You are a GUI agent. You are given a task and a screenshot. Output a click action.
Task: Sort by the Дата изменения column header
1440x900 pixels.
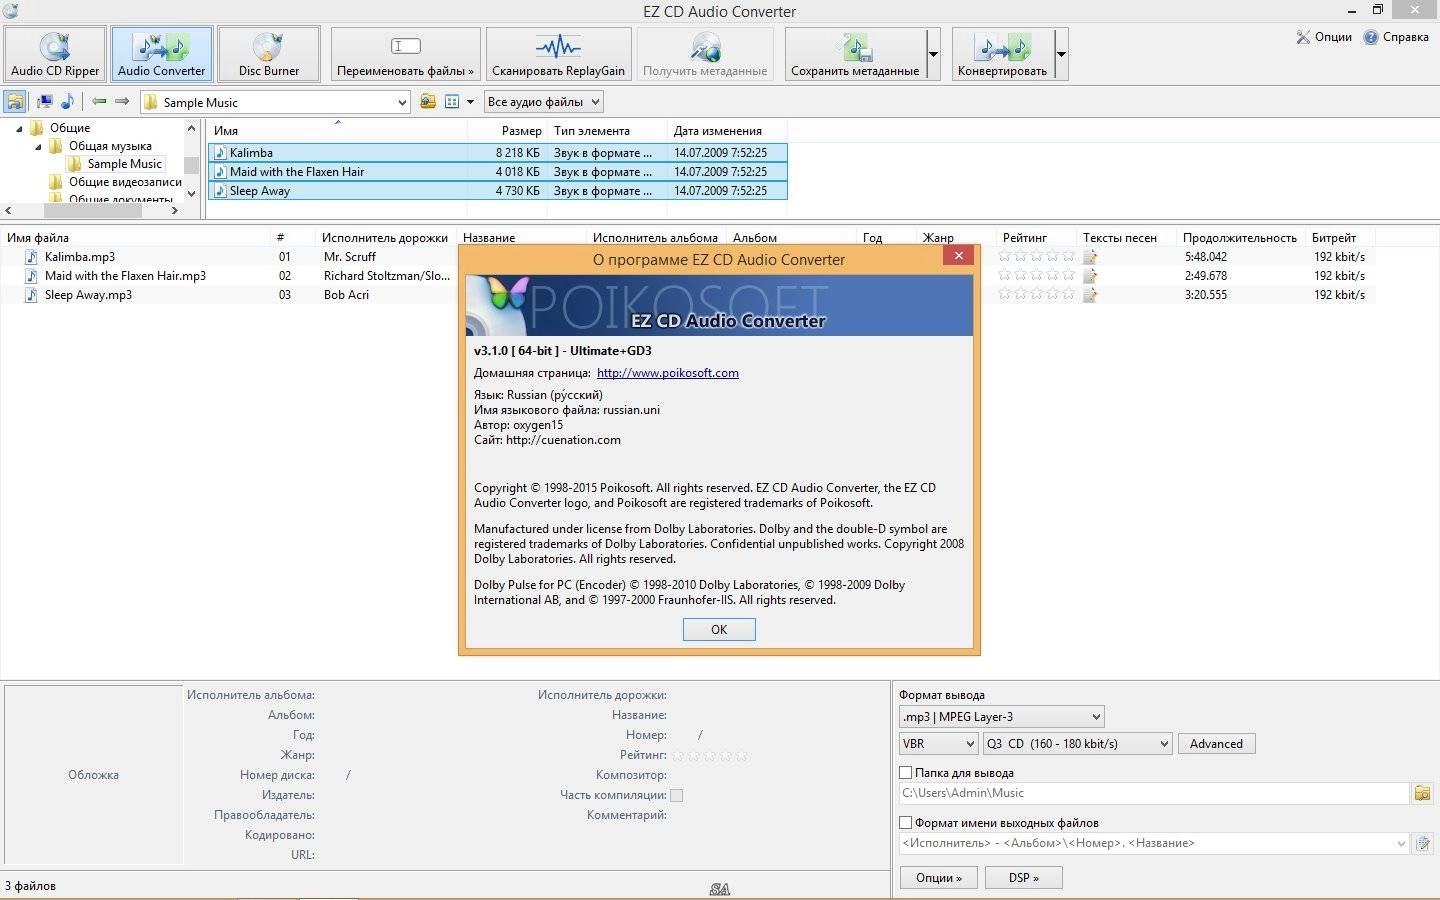click(x=727, y=131)
